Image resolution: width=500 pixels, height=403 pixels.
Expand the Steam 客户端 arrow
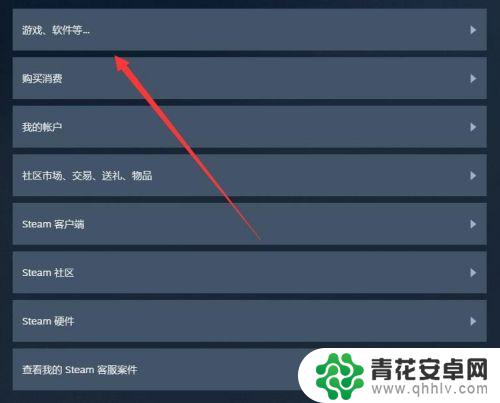(x=473, y=224)
